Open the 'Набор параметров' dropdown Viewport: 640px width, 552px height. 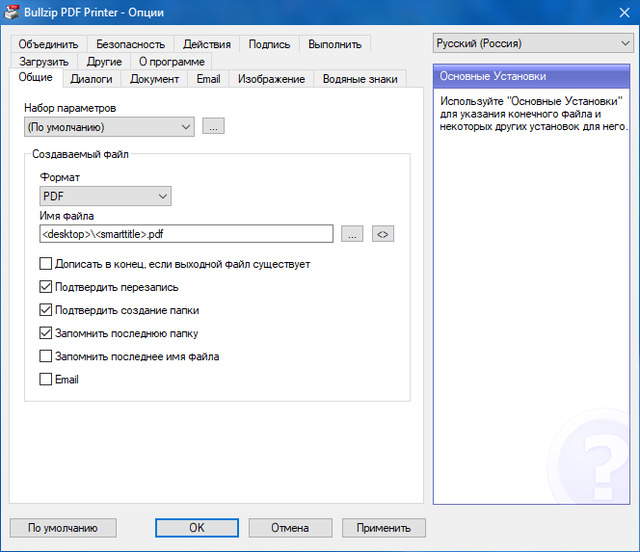coord(110,126)
